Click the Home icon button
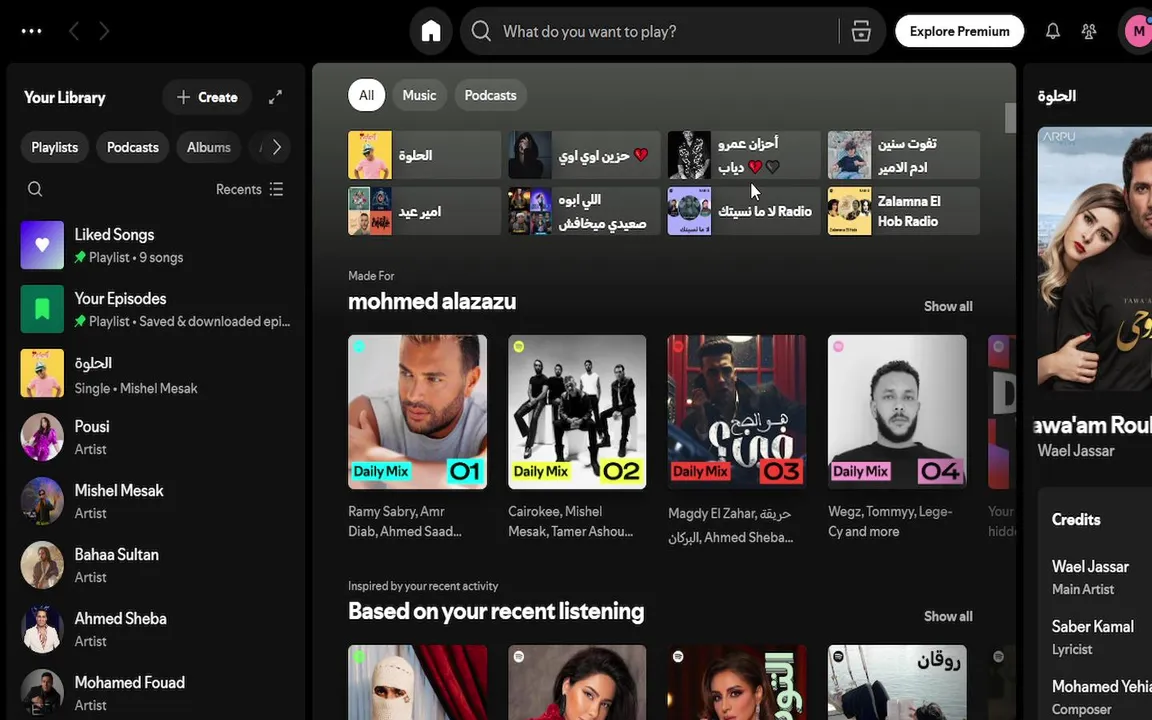Image resolution: width=1152 pixels, height=720 pixels. click(431, 31)
